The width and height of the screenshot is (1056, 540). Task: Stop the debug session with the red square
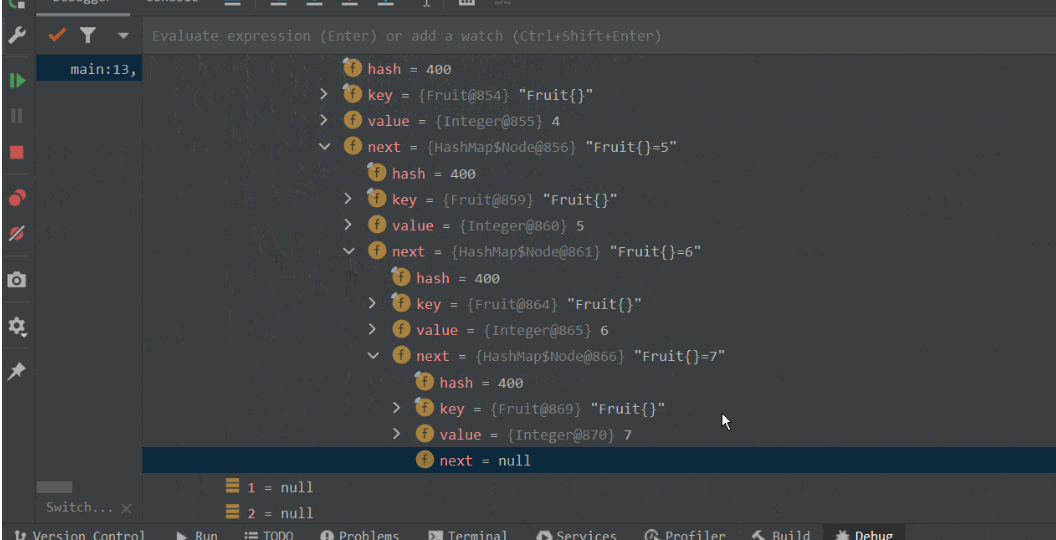[x=17, y=152]
